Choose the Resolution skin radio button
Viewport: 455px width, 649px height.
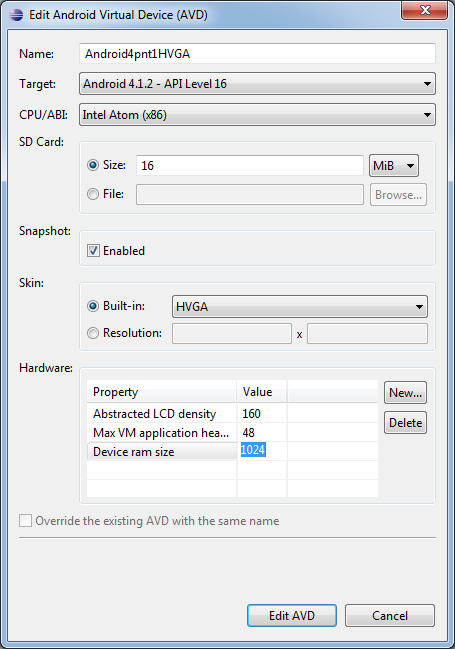pyautogui.click(x=93, y=333)
